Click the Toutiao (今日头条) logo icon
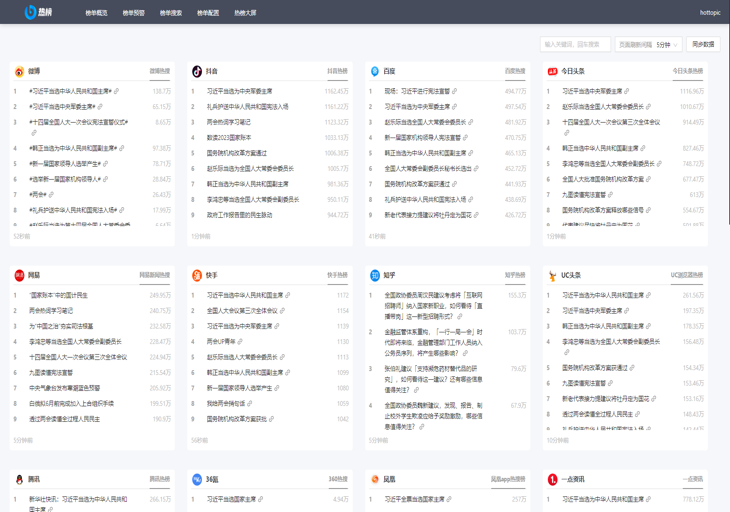 [x=553, y=71]
